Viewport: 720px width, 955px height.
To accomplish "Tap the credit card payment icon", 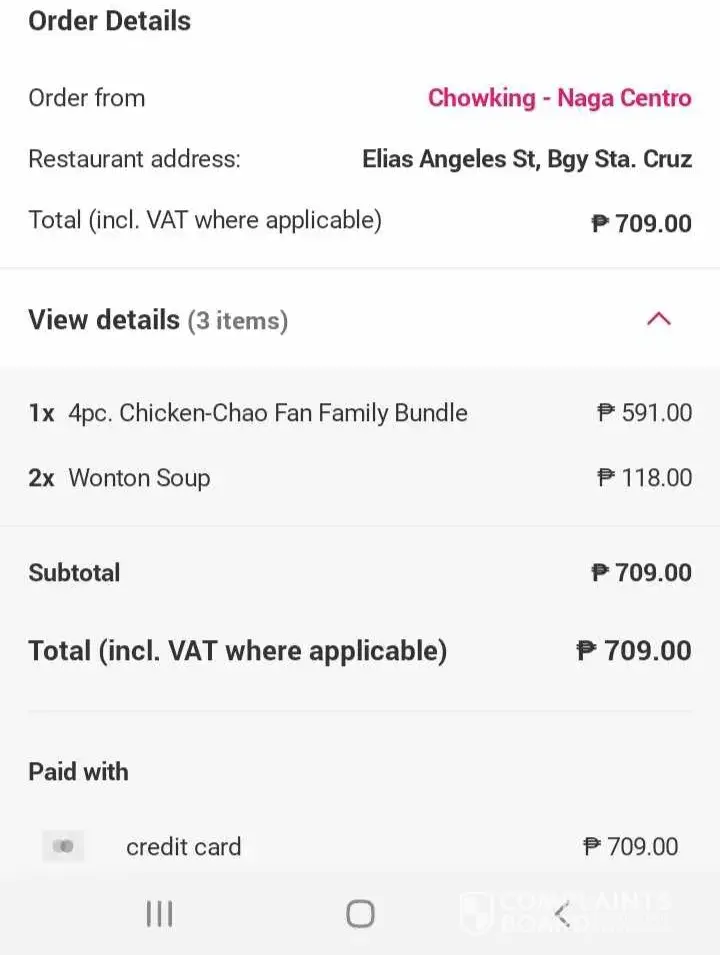I will [x=63, y=847].
